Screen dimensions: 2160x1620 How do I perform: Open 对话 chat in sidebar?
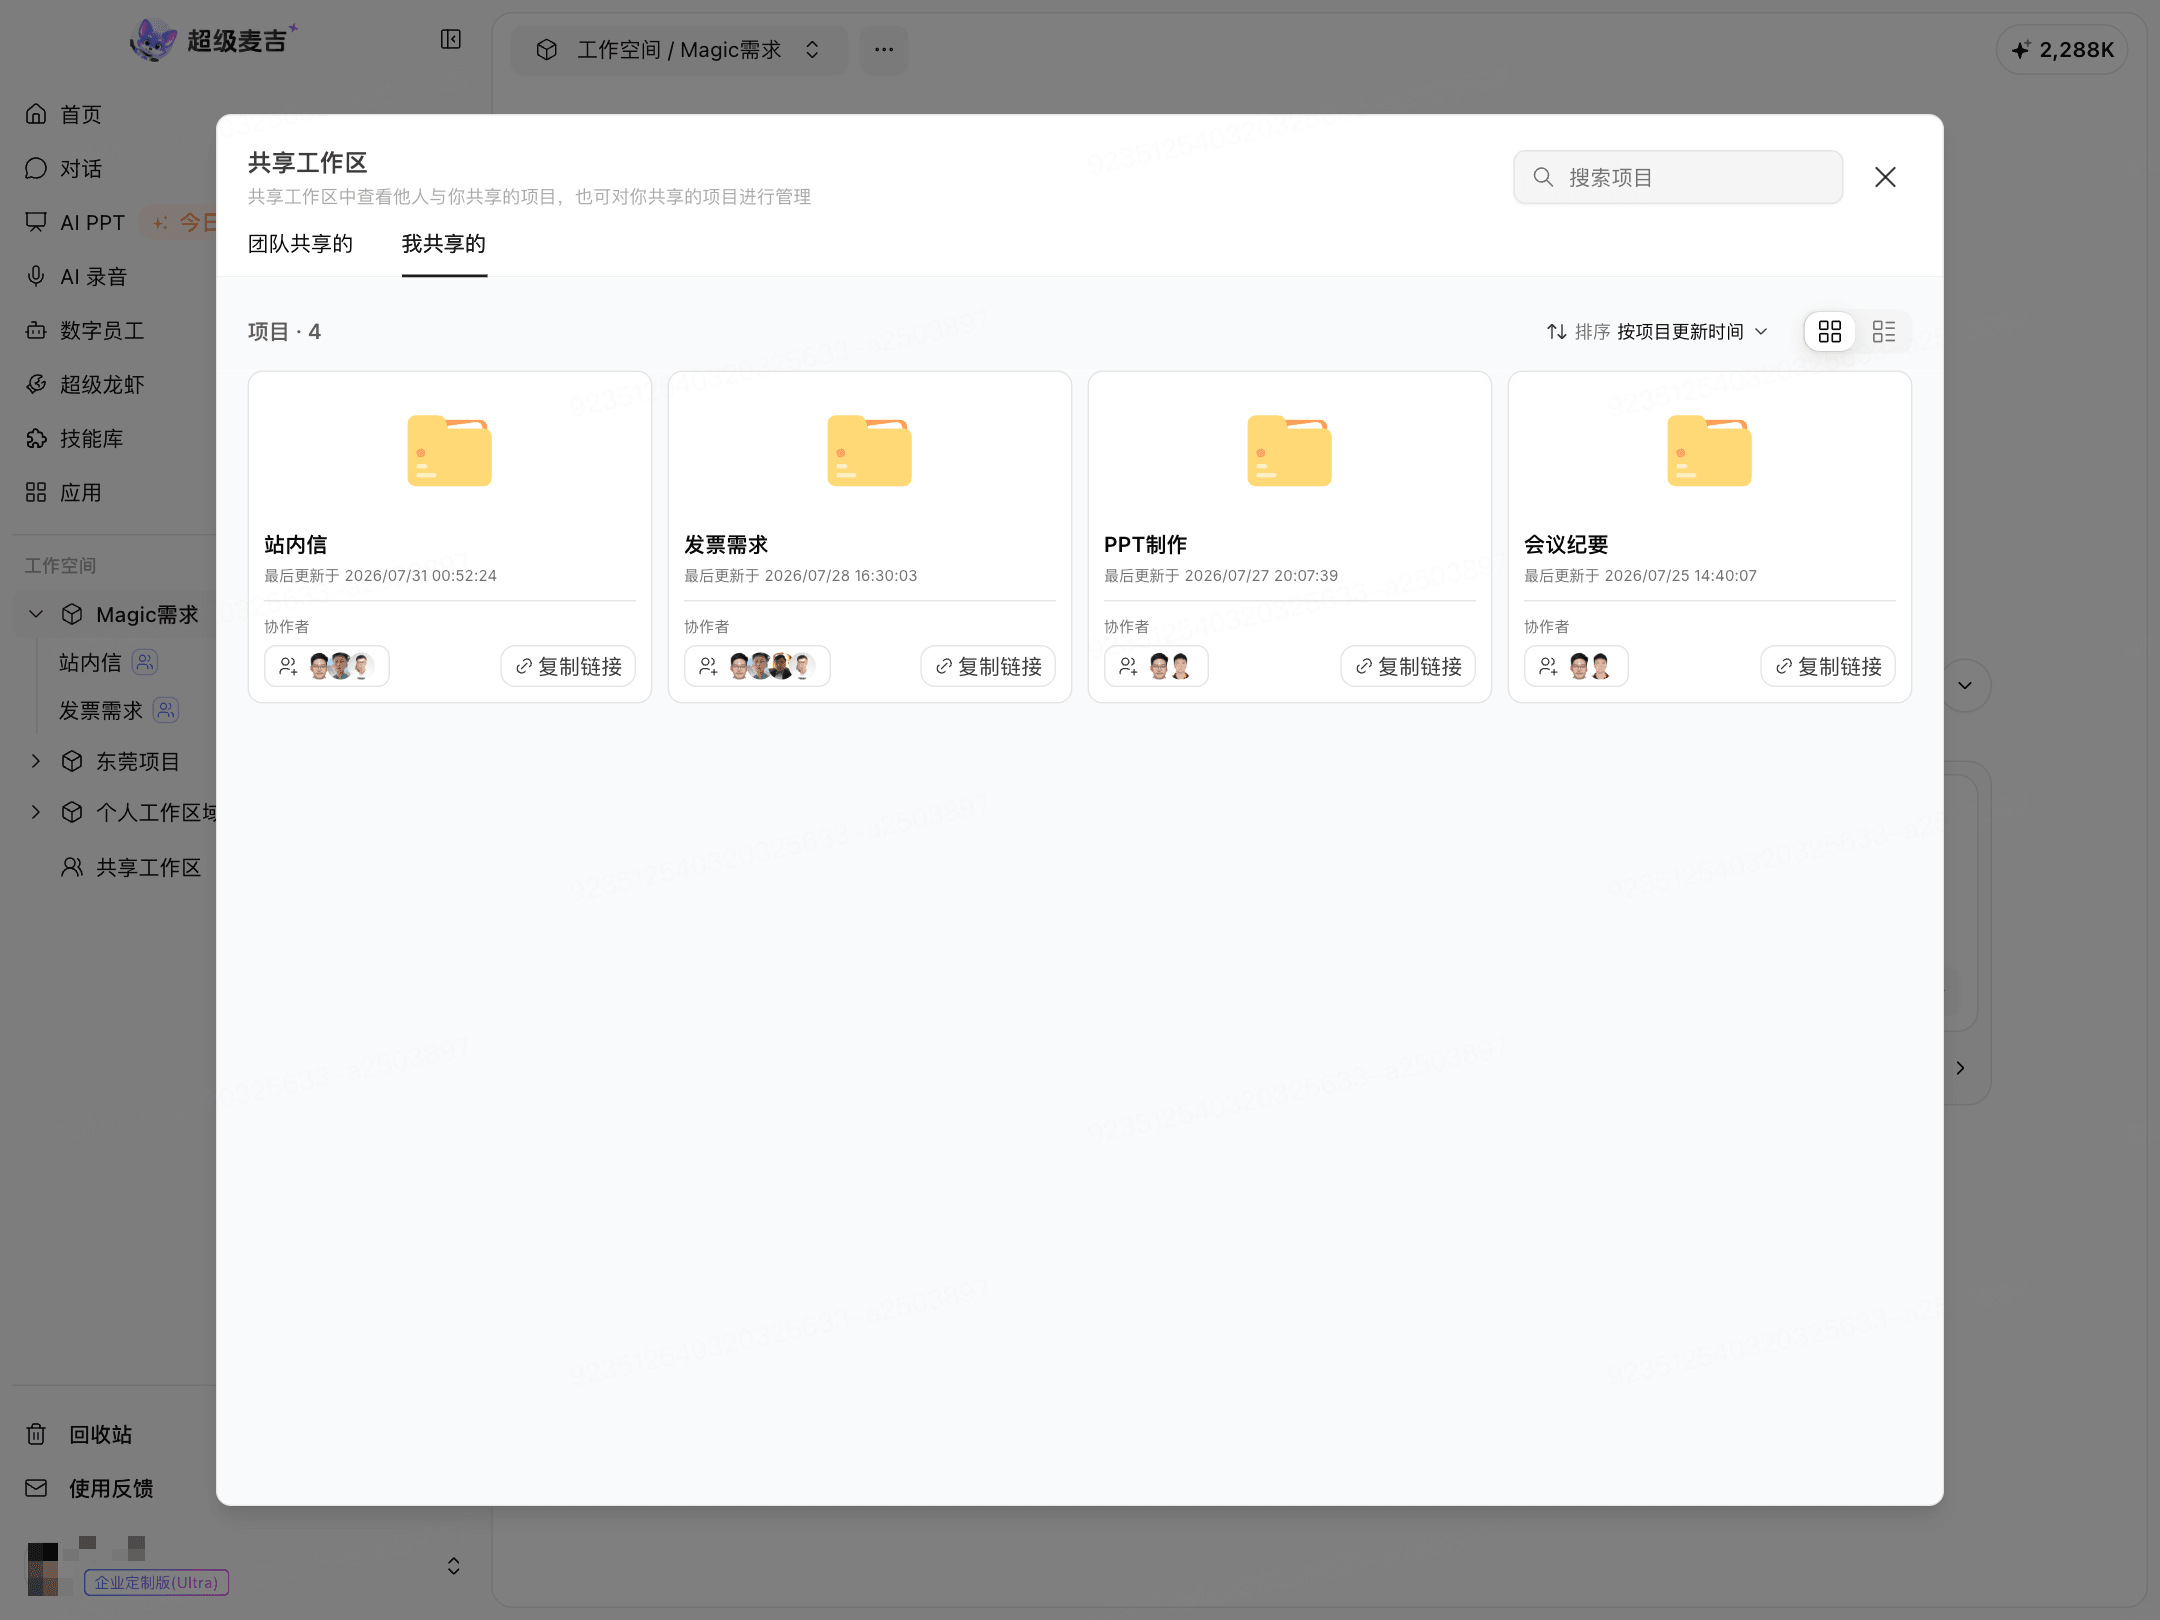pos(64,168)
